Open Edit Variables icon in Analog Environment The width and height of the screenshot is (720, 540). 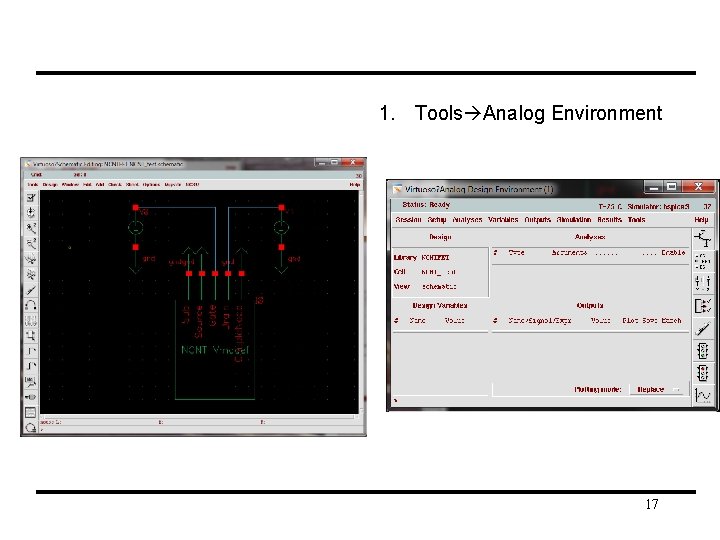click(x=703, y=283)
